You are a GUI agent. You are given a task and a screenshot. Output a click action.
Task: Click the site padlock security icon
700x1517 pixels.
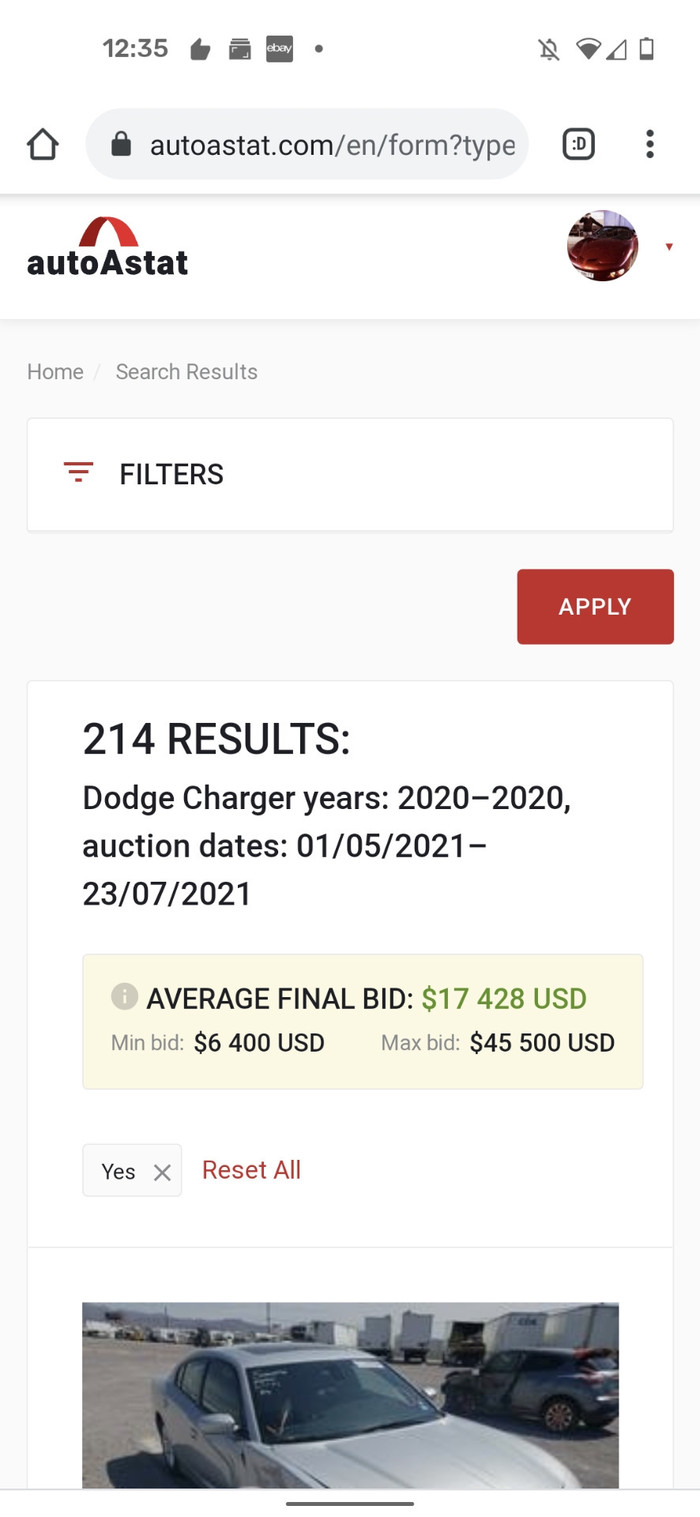[121, 146]
